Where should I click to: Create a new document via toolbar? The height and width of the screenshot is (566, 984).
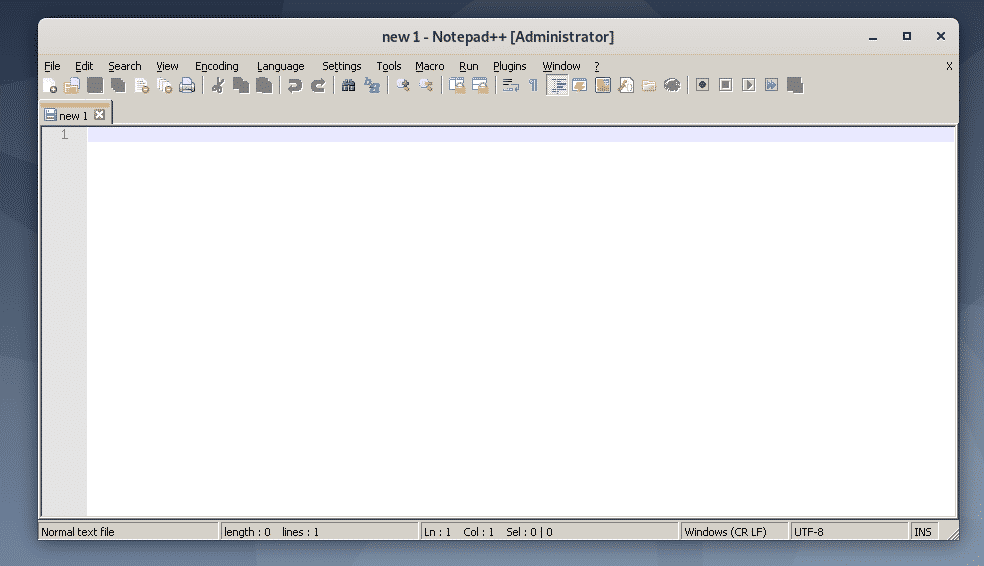pyautogui.click(x=50, y=85)
